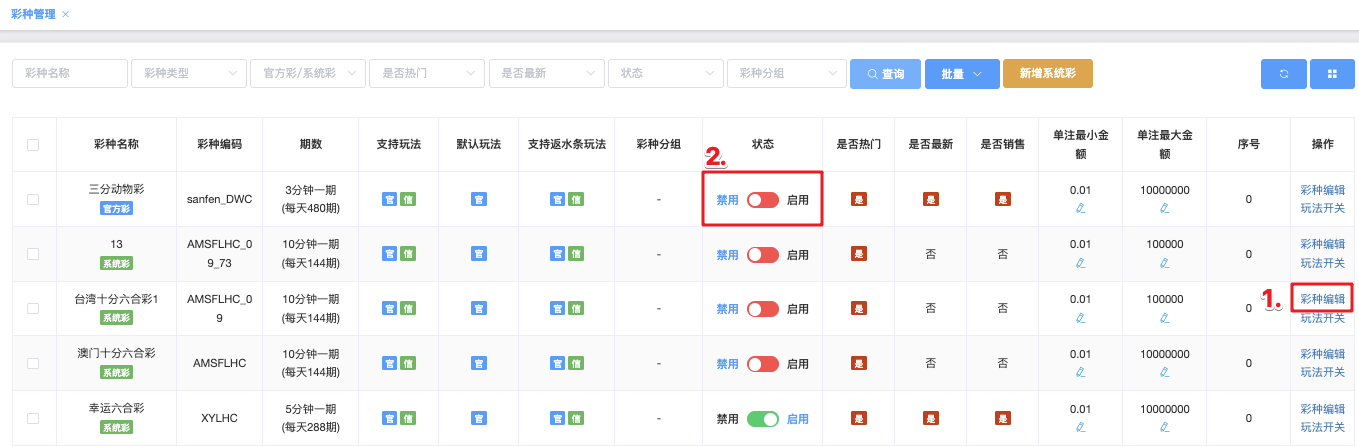Edit minimum bet amount for 幸运六合彩
The width and height of the screenshot is (1359, 446).
[1080, 427]
